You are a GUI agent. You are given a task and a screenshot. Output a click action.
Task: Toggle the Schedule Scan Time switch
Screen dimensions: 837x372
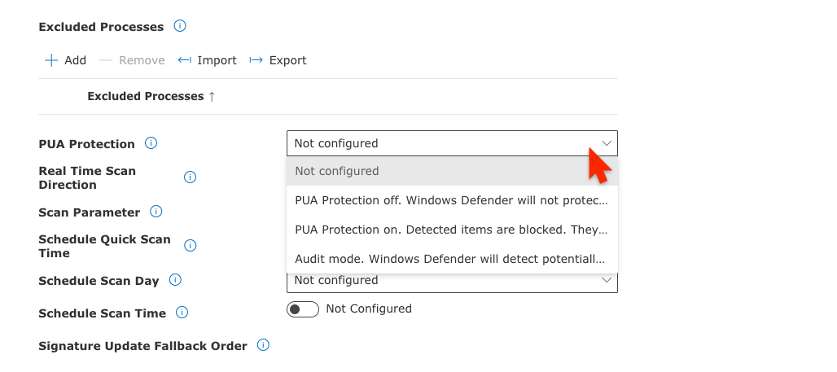[303, 310]
